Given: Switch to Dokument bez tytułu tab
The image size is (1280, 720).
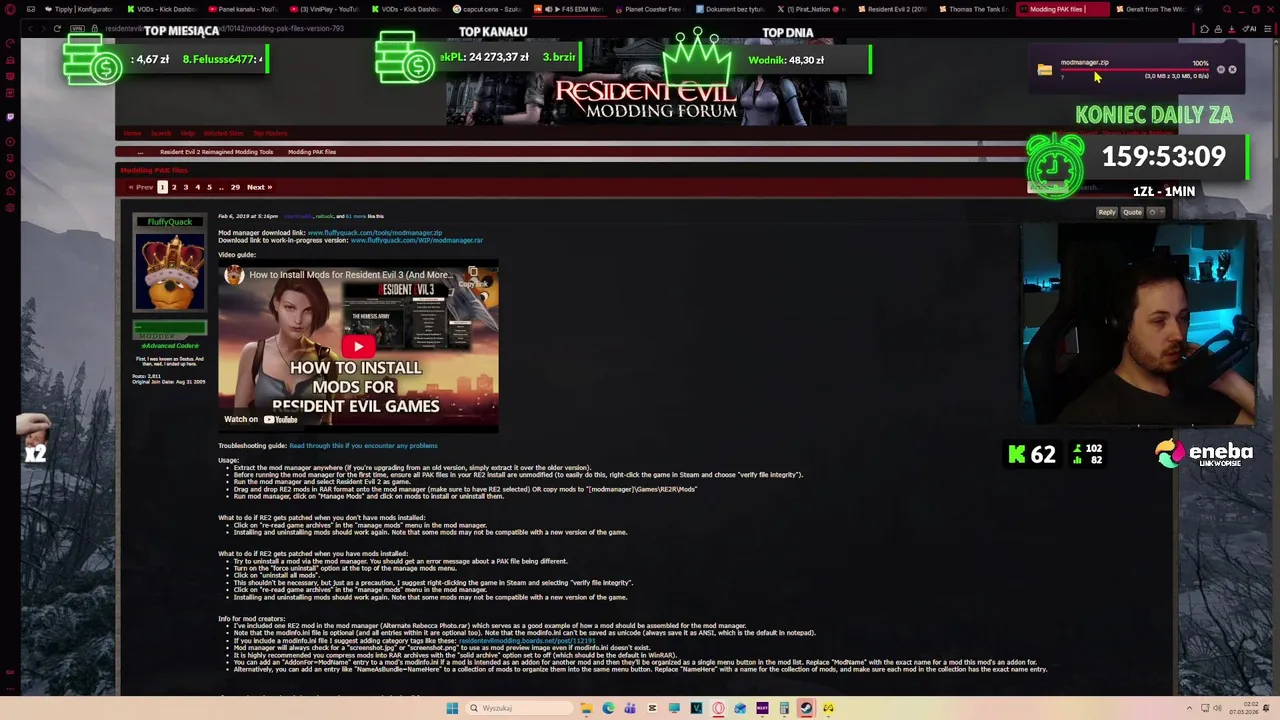Looking at the screenshot, I should (733, 9).
